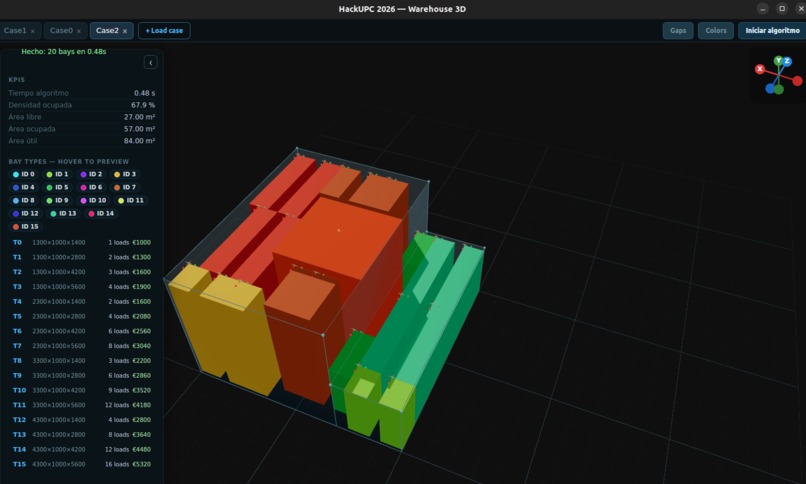Image resolution: width=806 pixels, height=484 pixels.
Task: Select the ID 9 bay type chip
Action: coord(57,200)
